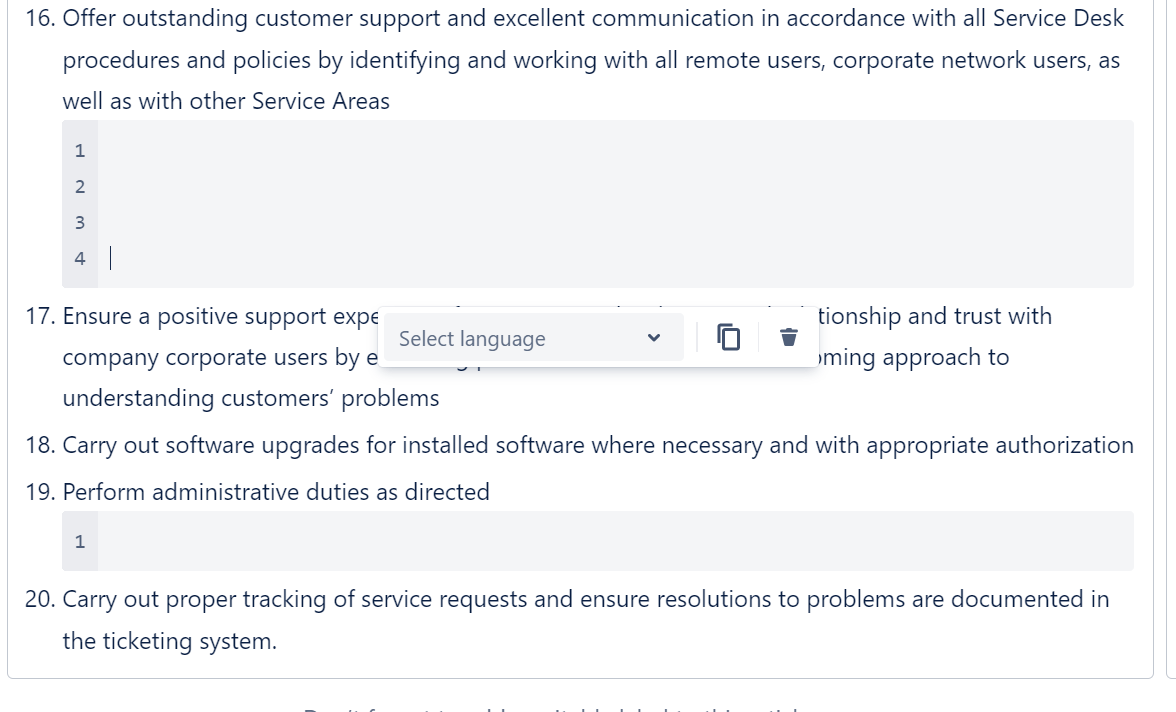Open the Select language dropdown
1176x712 pixels.
[x=532, y=338]
